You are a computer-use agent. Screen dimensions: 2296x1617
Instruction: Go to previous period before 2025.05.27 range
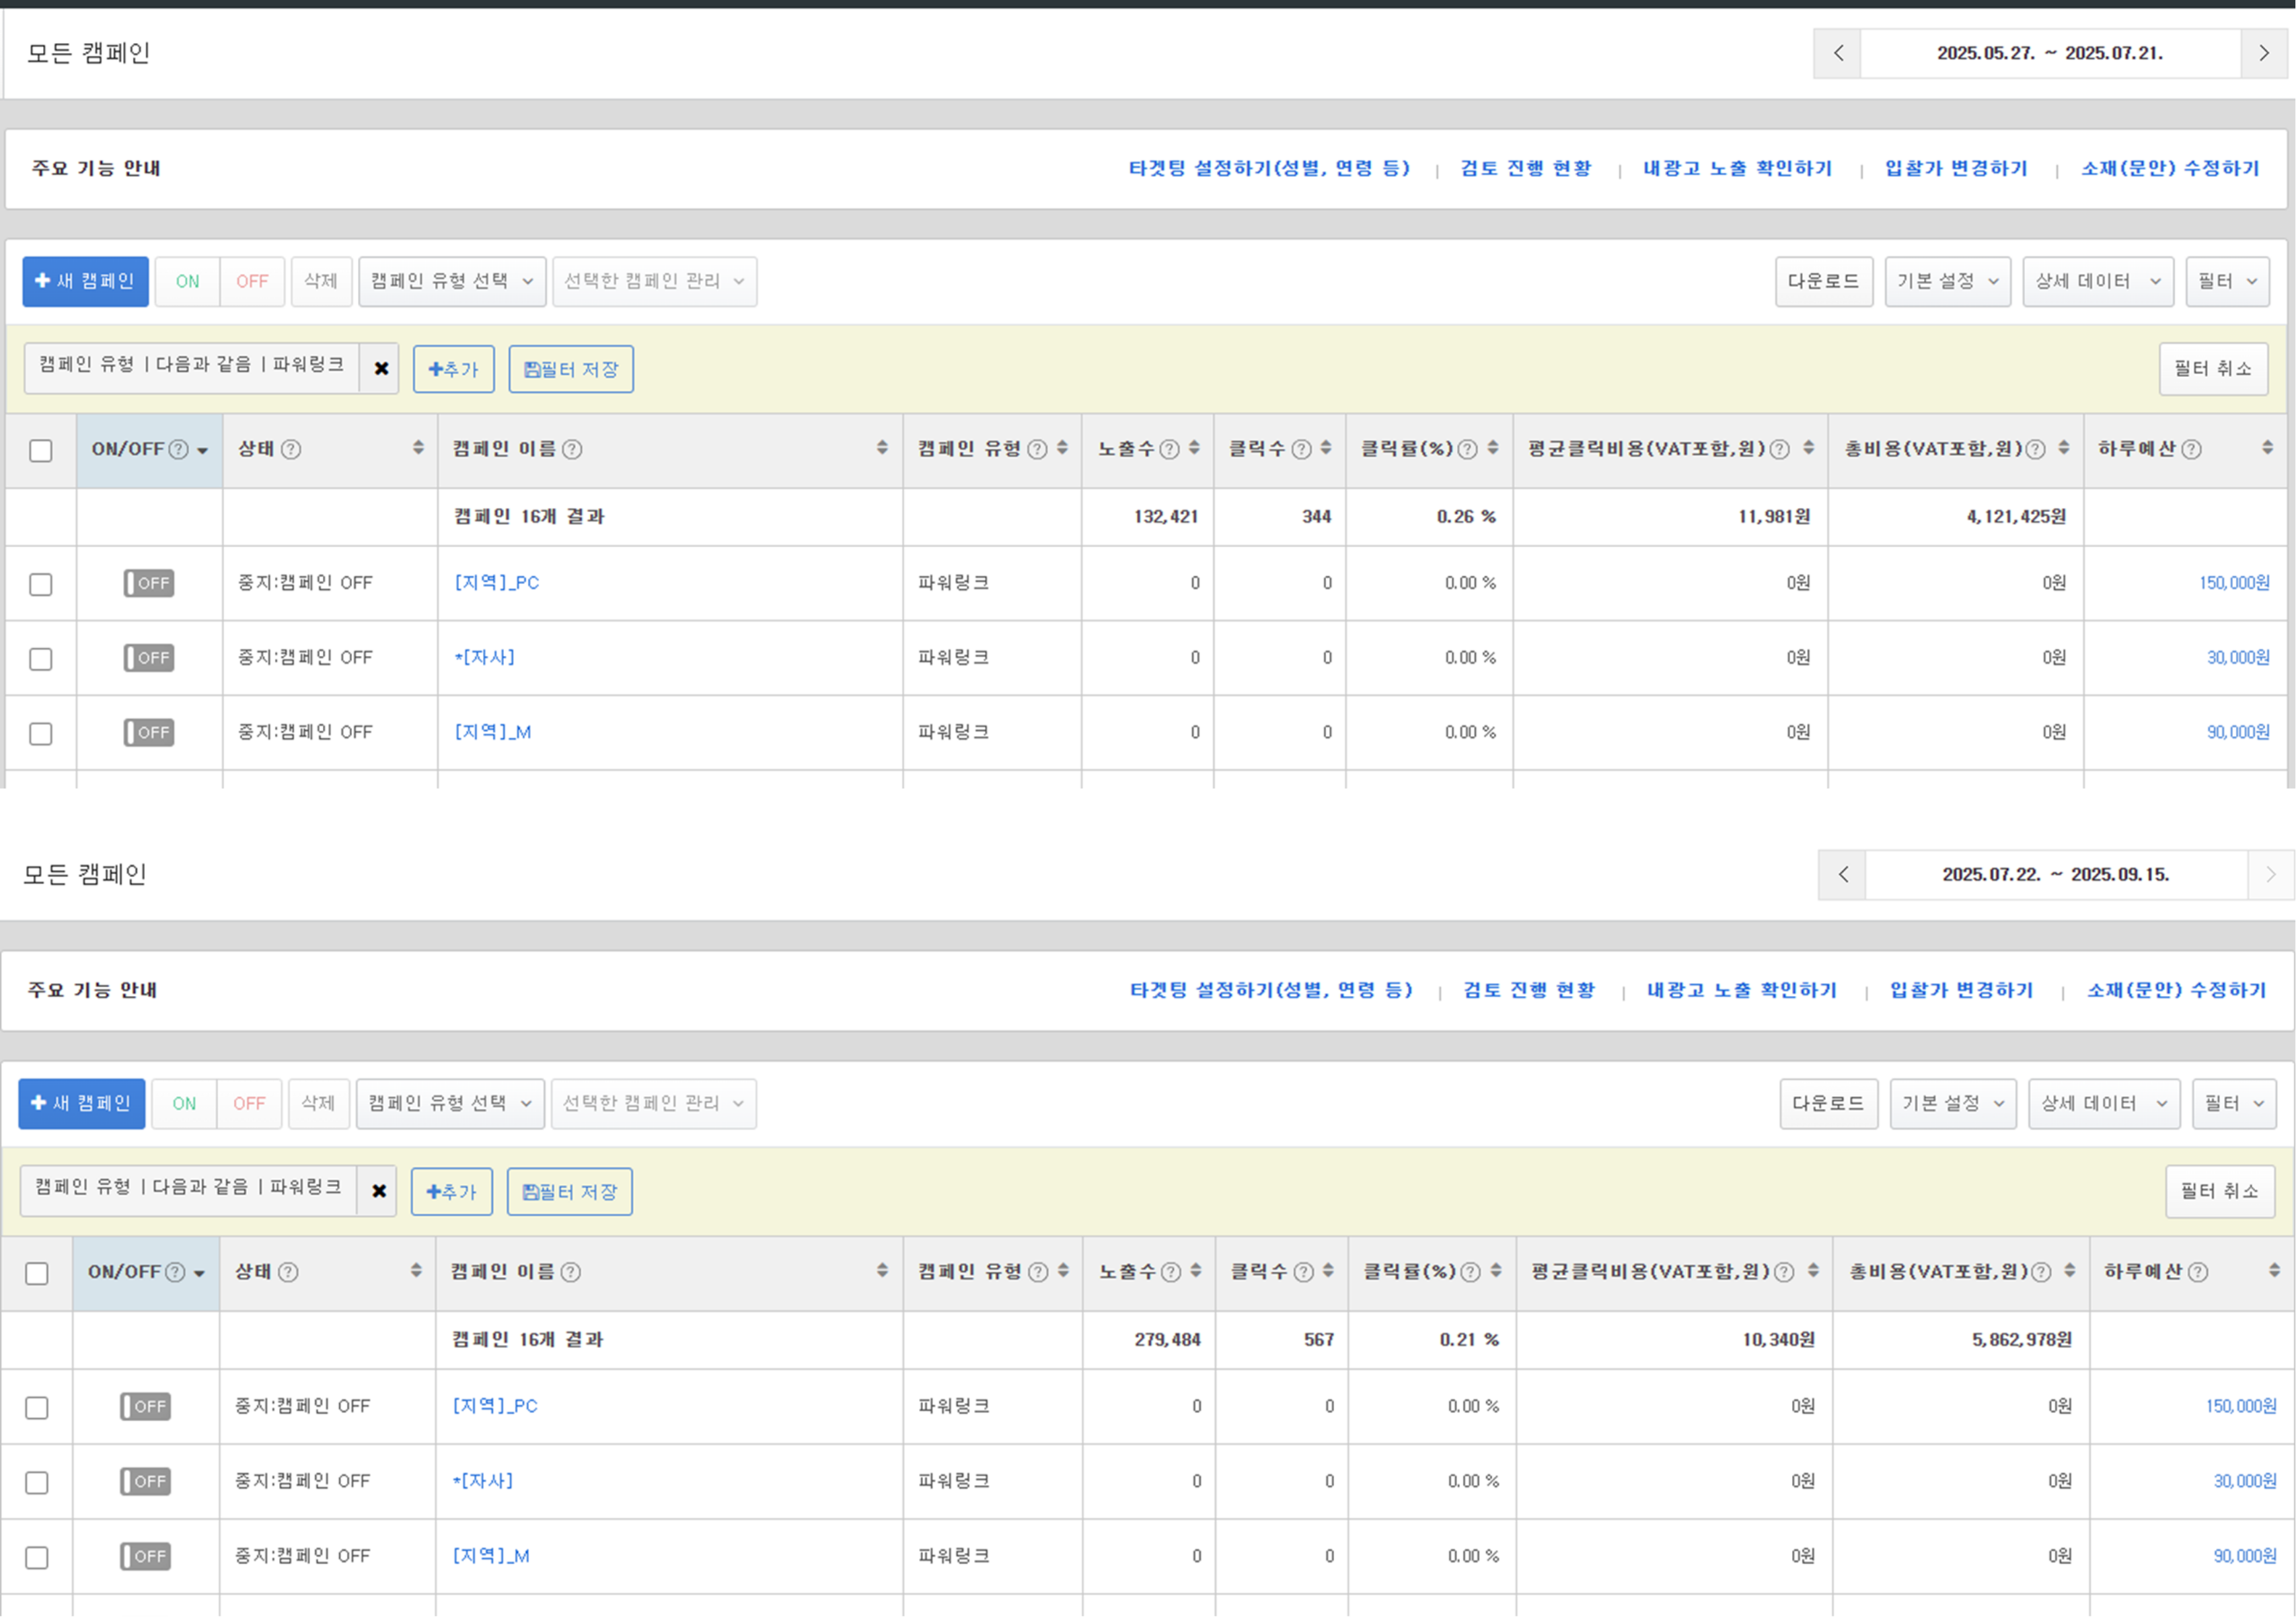pos(1837,53)
